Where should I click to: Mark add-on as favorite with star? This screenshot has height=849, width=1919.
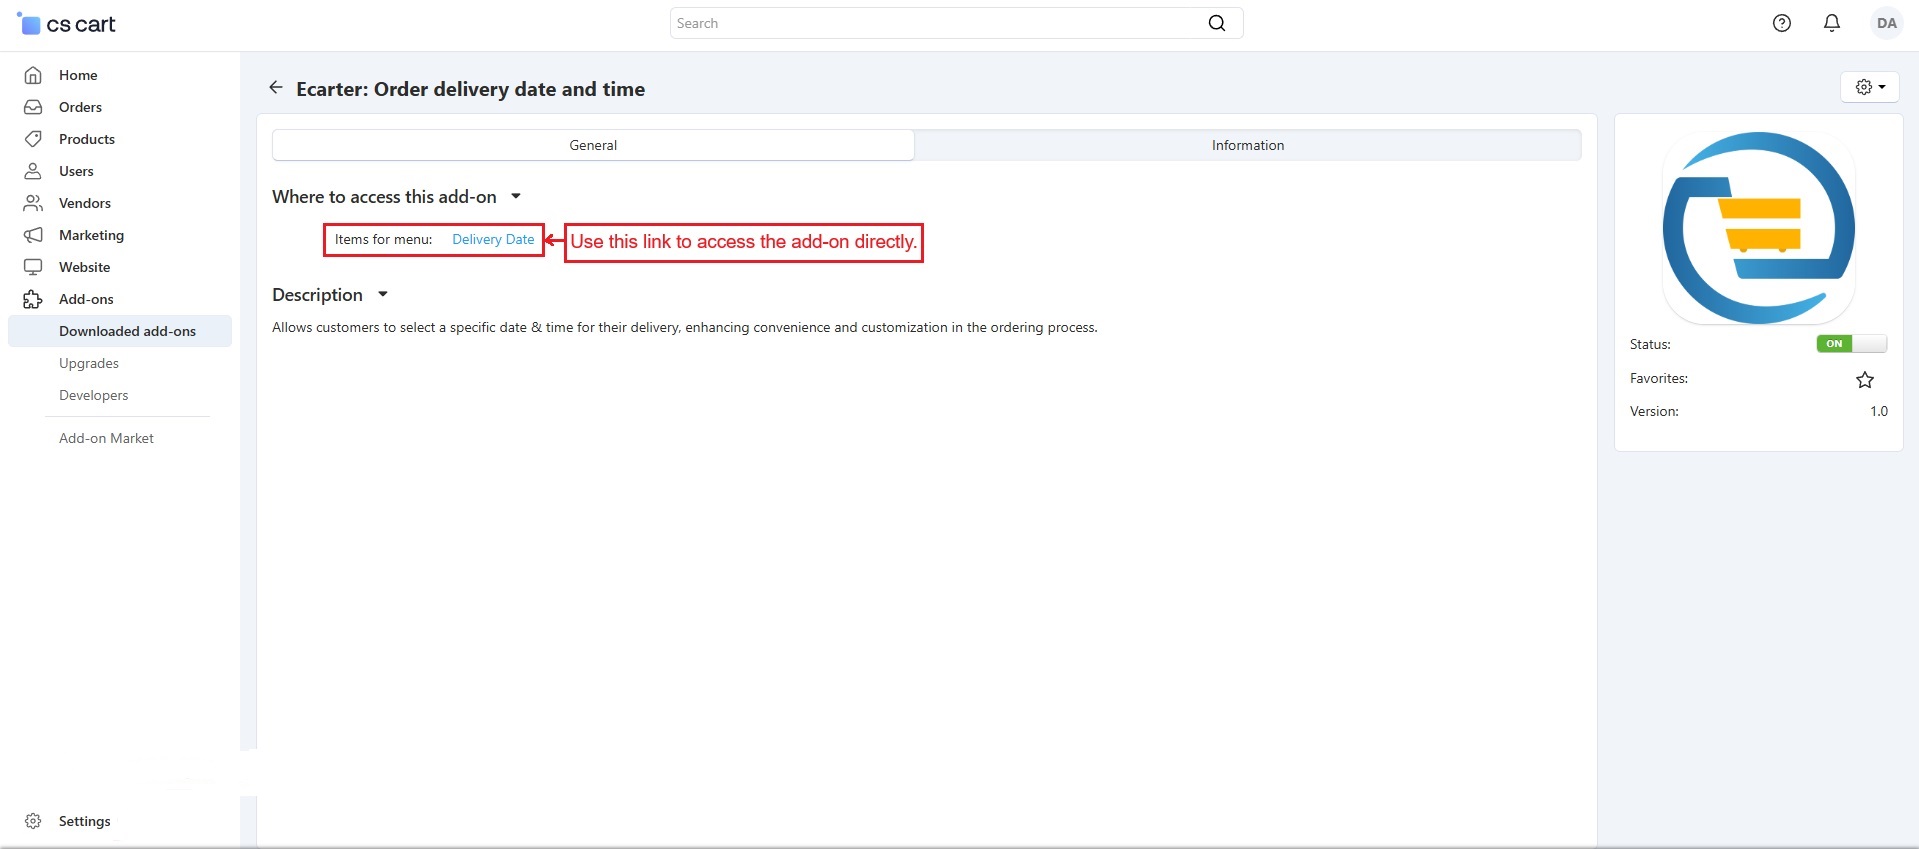pos(1864,380)
